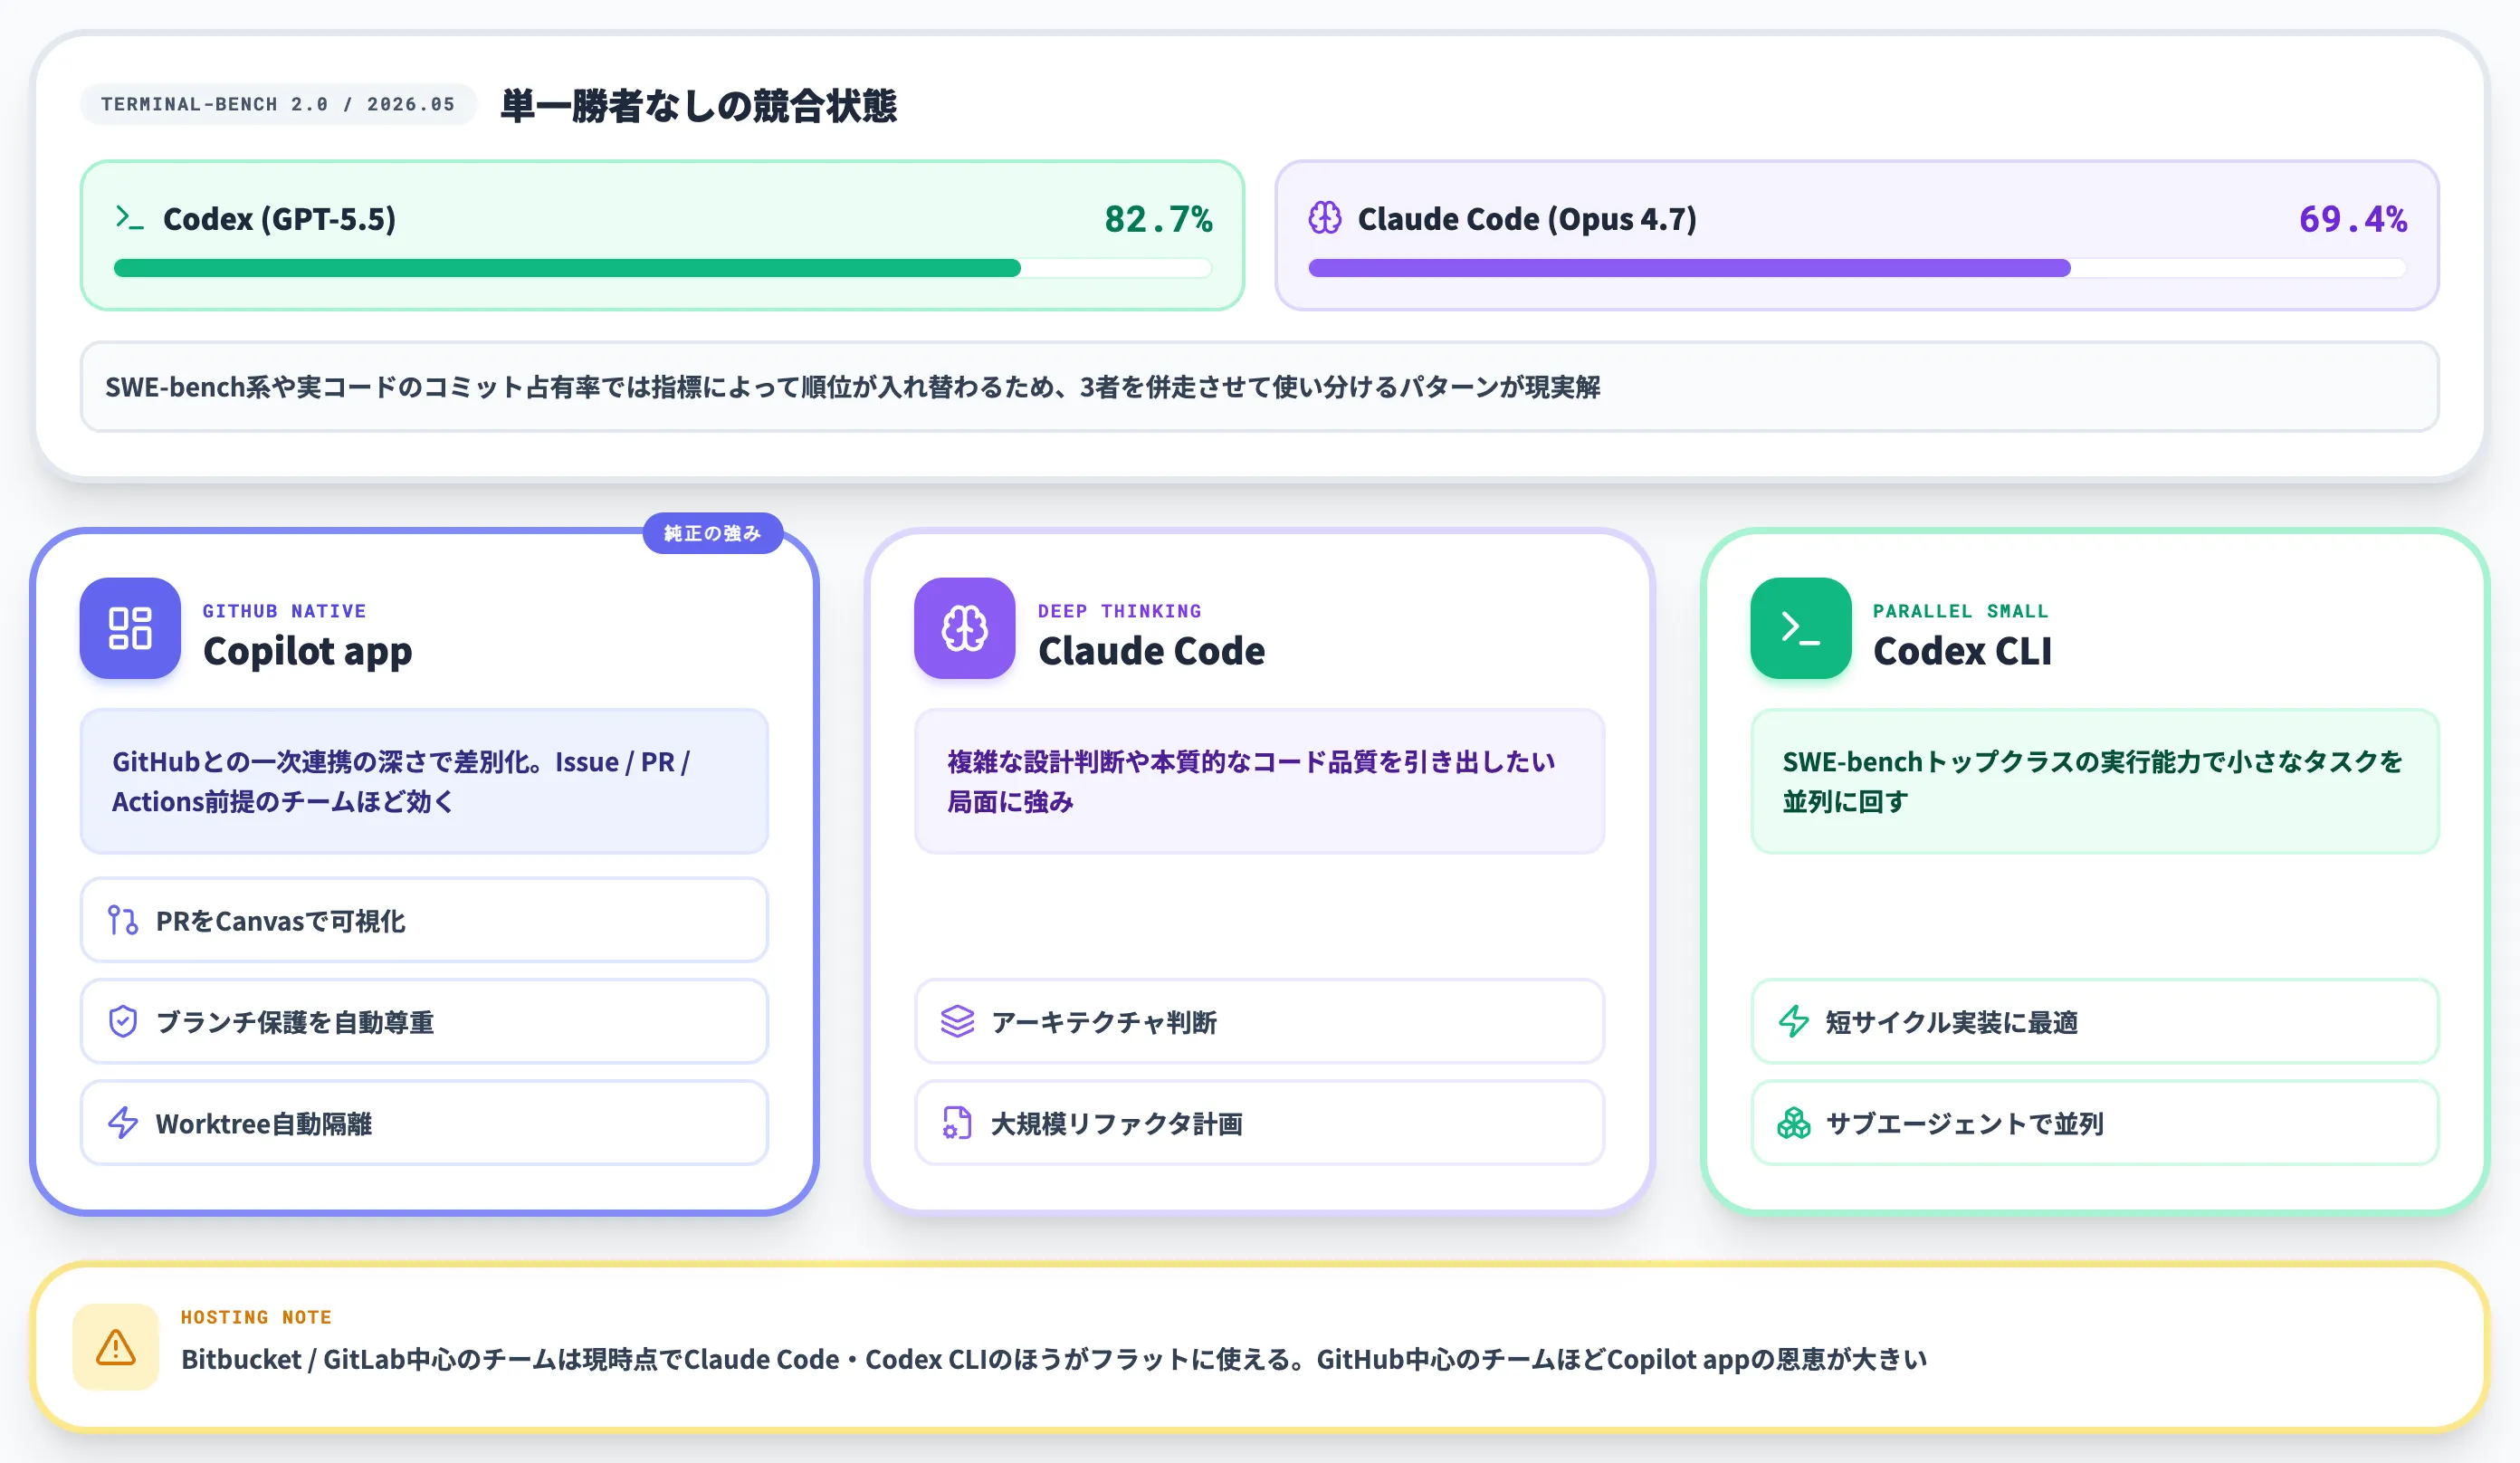
Task: Click the Claude Code (Opus 4.7) label
Action: [1526, 218]
